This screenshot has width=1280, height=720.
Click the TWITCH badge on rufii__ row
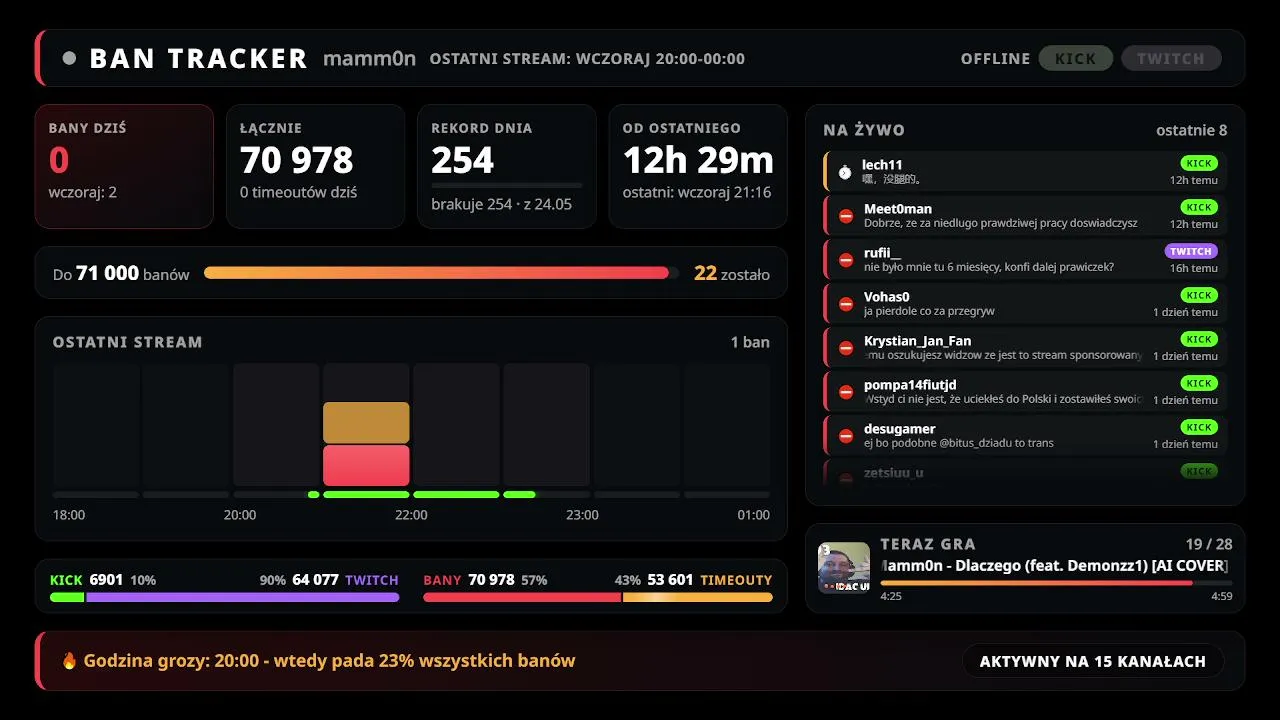pyautogui.click(x=1191, y=251)
